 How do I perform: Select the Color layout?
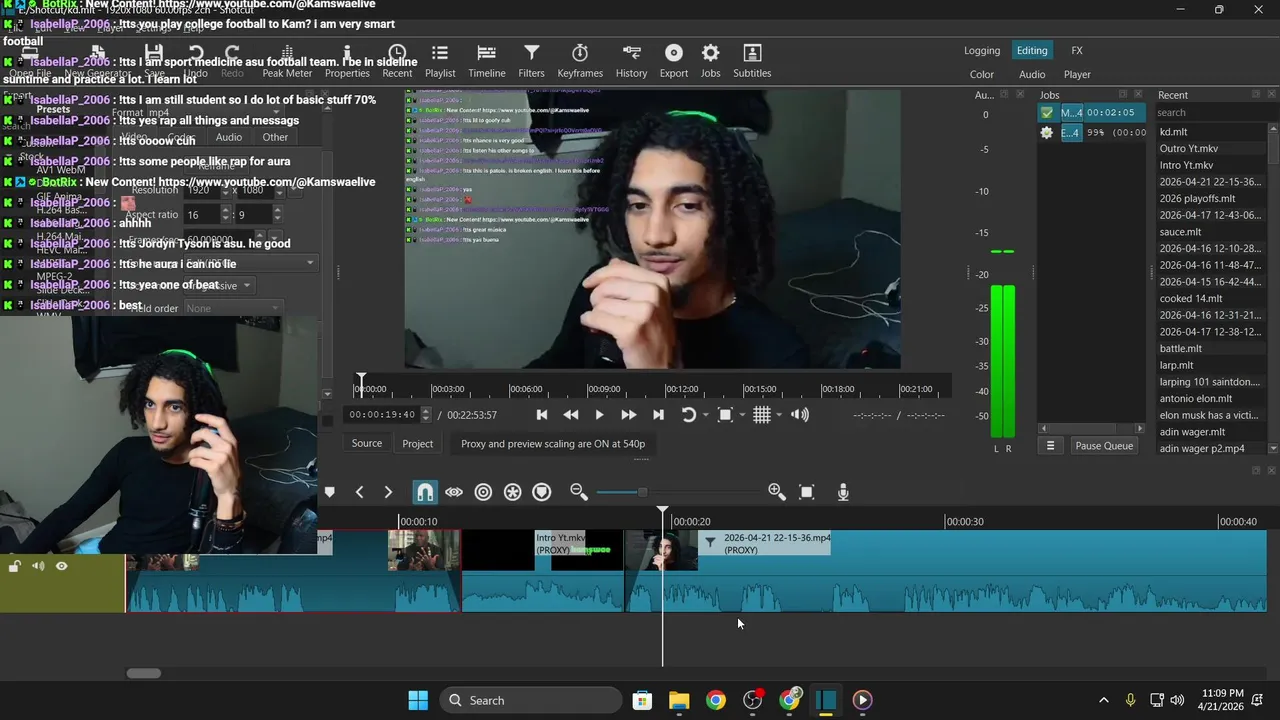coord(982,74)
